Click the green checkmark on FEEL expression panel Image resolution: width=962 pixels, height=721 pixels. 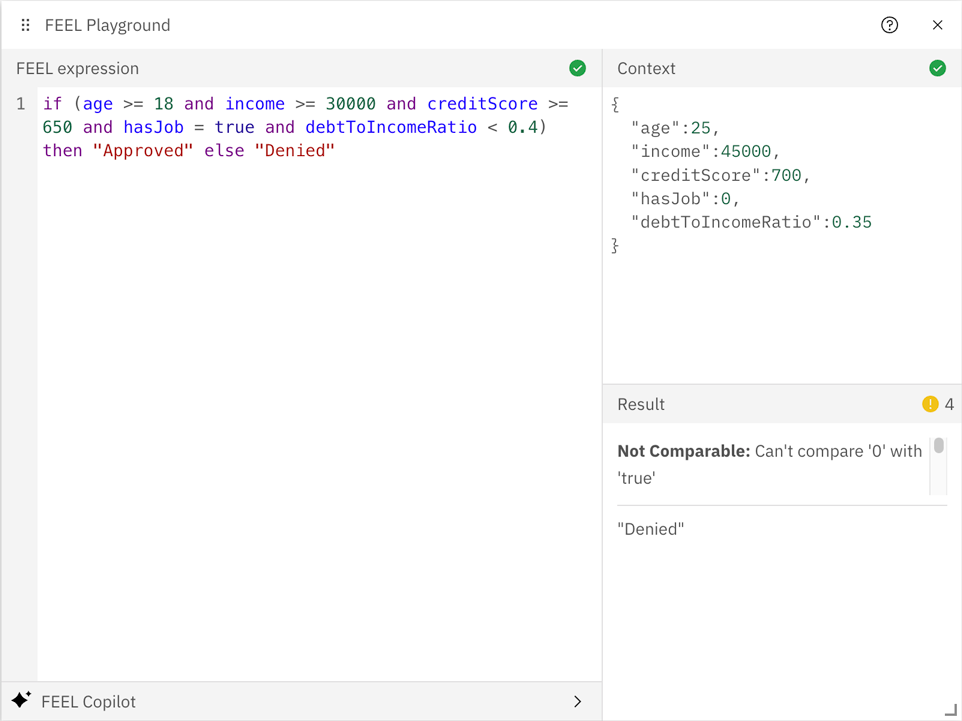(578, 68)
